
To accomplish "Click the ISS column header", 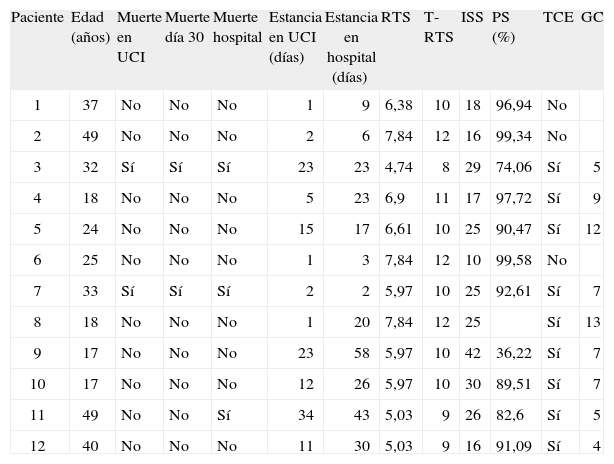I will [472, 19].
